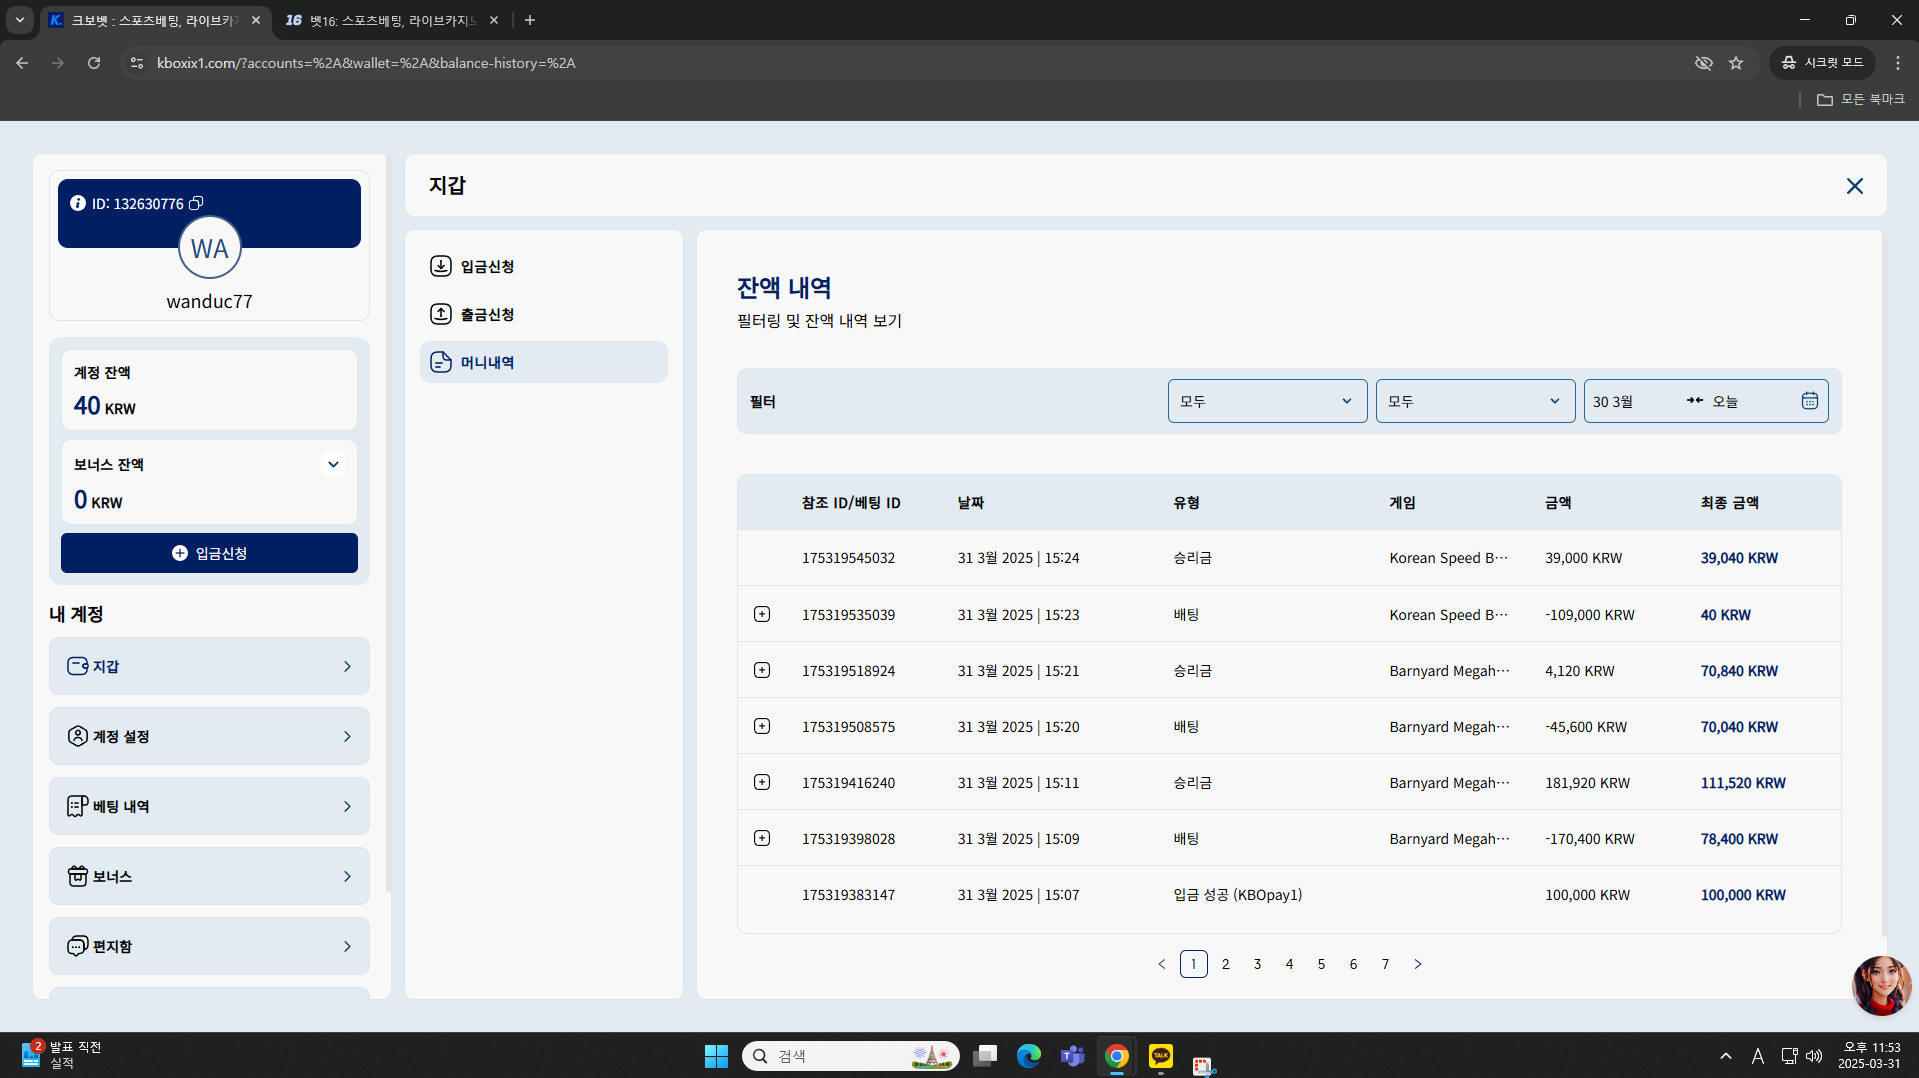Open 보너스 menu item
Screen dimensions: 1919x1078
tap(209, 876)
